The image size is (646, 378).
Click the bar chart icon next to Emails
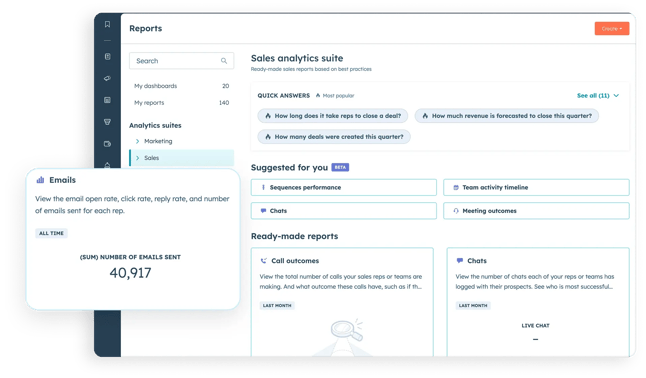[x=40, y=180]
